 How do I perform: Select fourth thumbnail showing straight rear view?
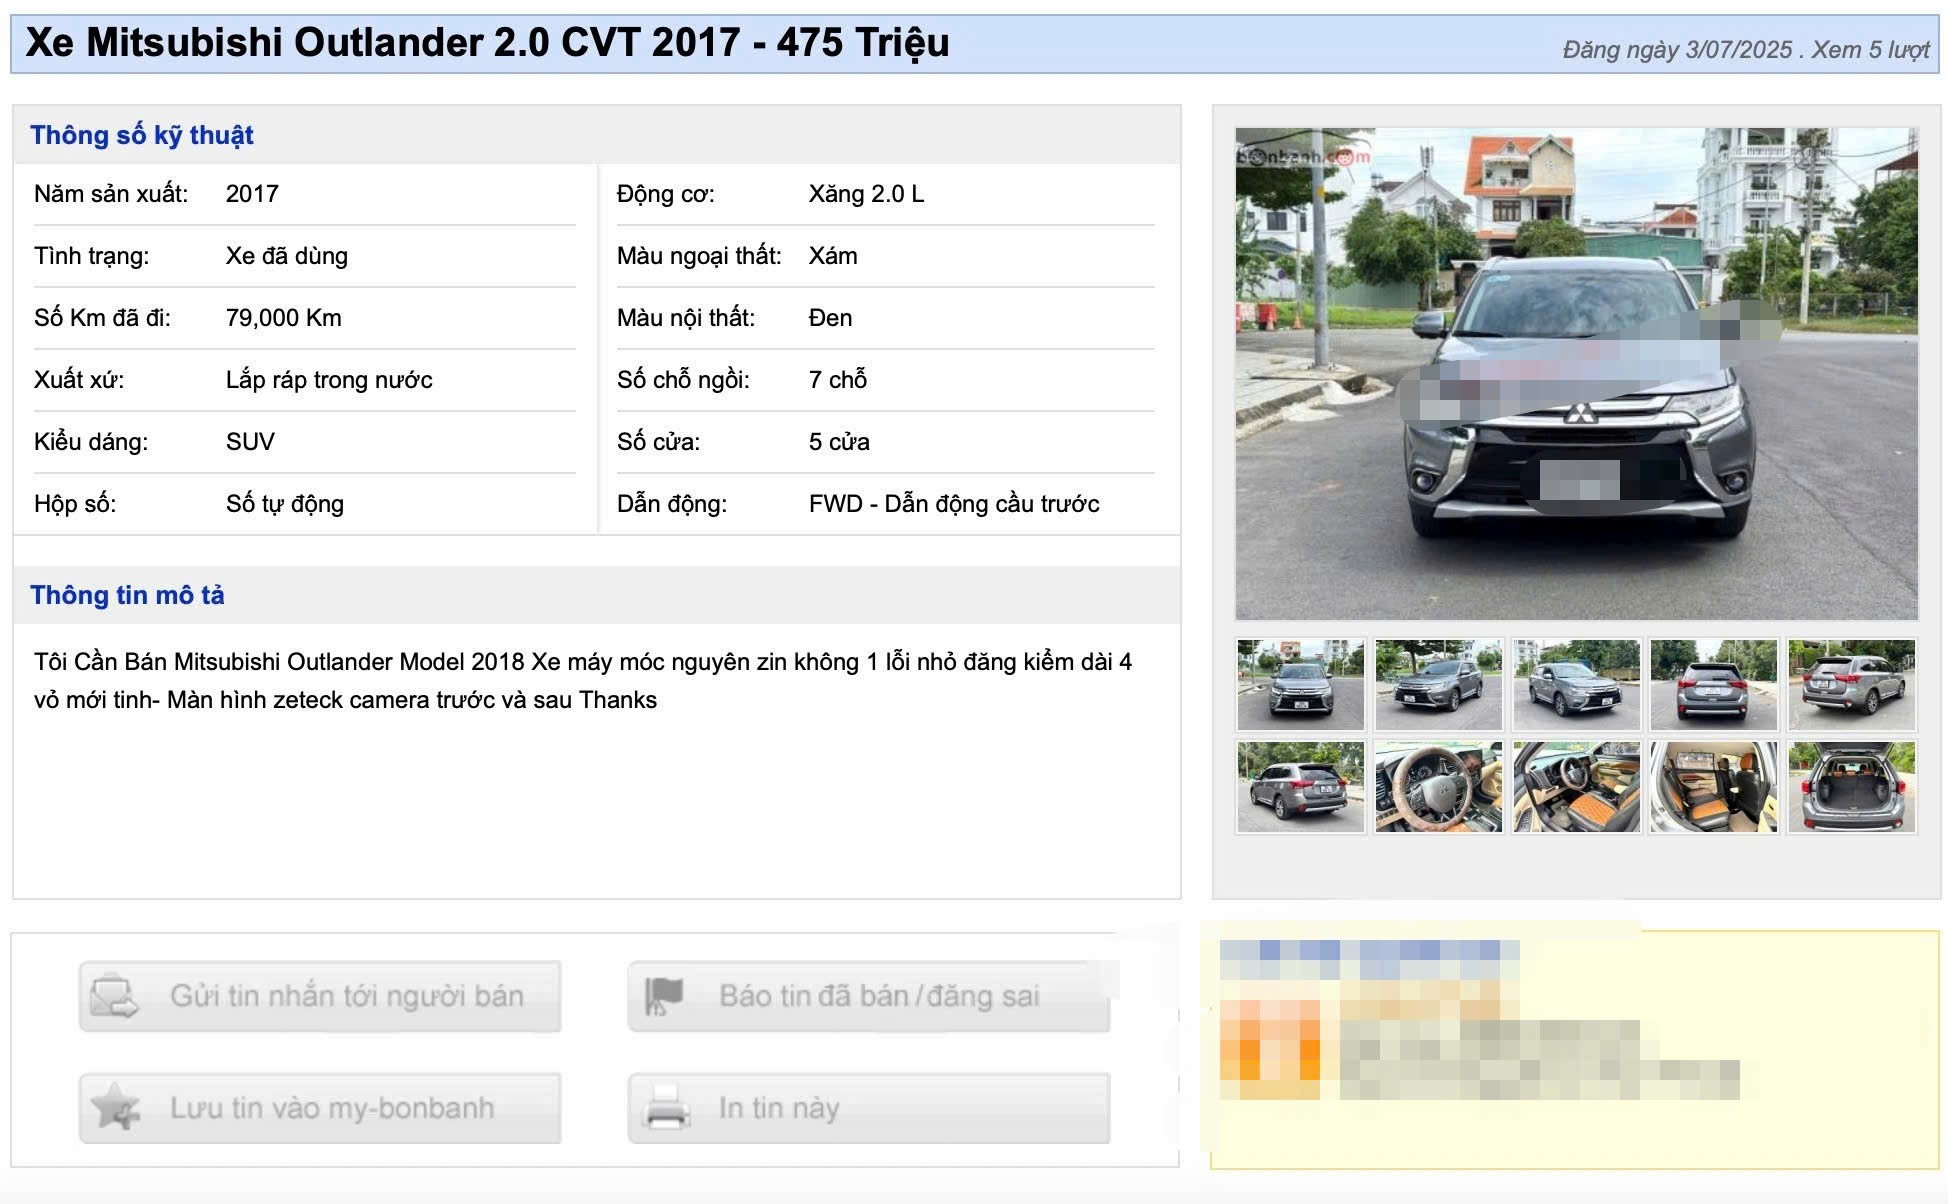[x=1714, y=685]
